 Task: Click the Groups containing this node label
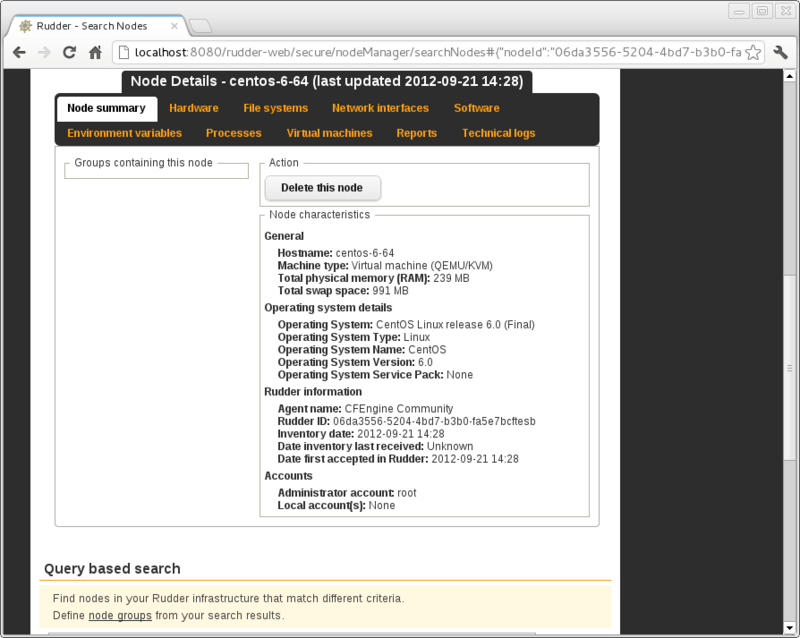pyautogui.click(x=143, y=163)
